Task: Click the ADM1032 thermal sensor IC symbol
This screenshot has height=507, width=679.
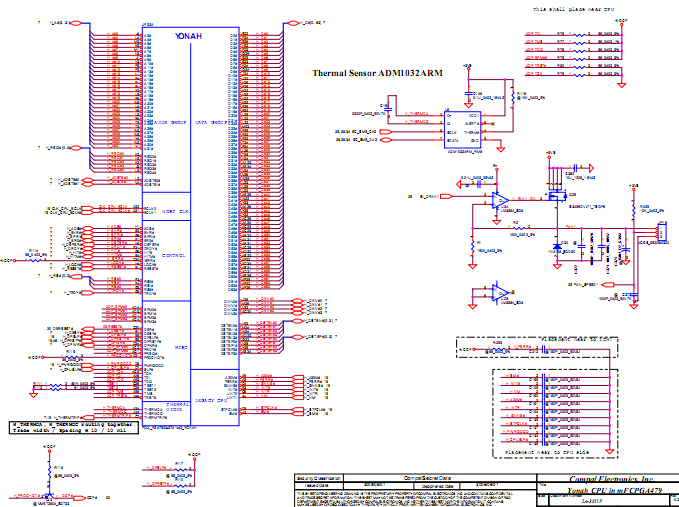Action: [x=462, y=129]
